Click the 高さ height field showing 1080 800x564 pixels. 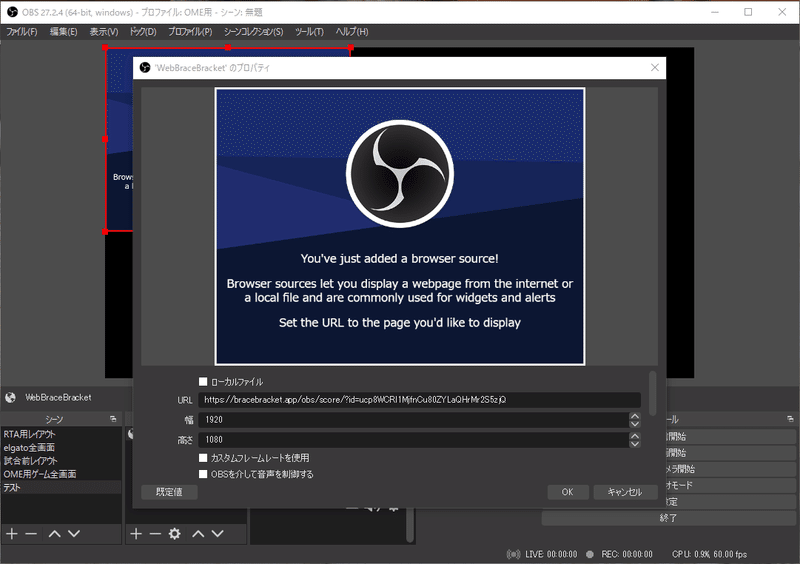[414, 439]
